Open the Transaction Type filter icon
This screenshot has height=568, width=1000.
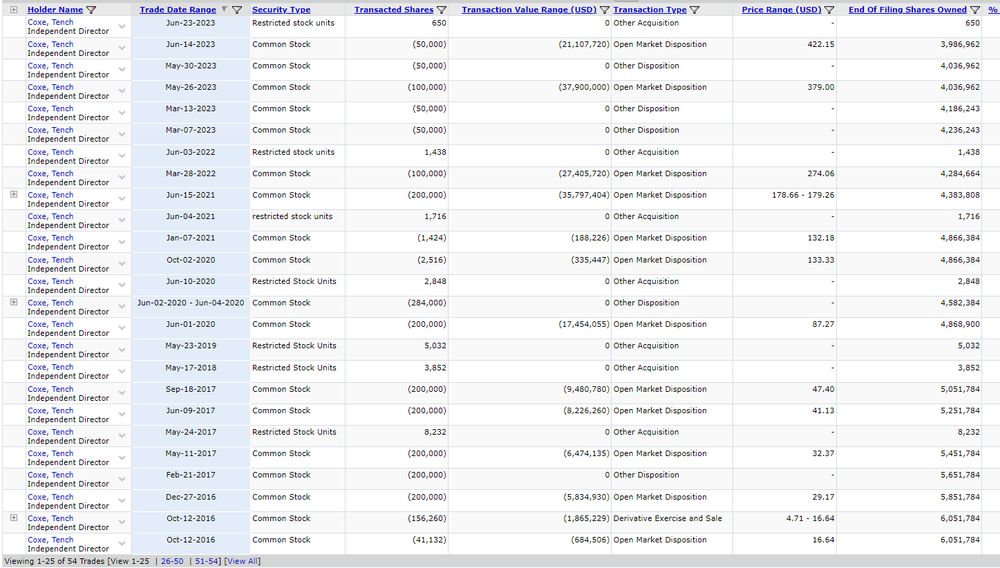tap(695, 10)
